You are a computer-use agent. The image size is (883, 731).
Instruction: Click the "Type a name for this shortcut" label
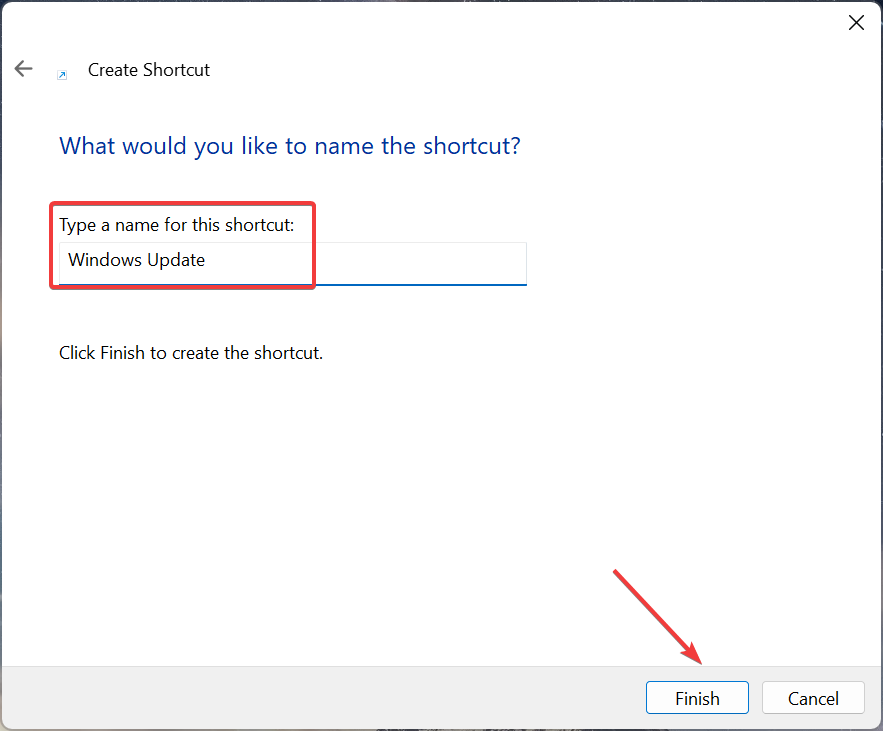(x=177, y=224)
